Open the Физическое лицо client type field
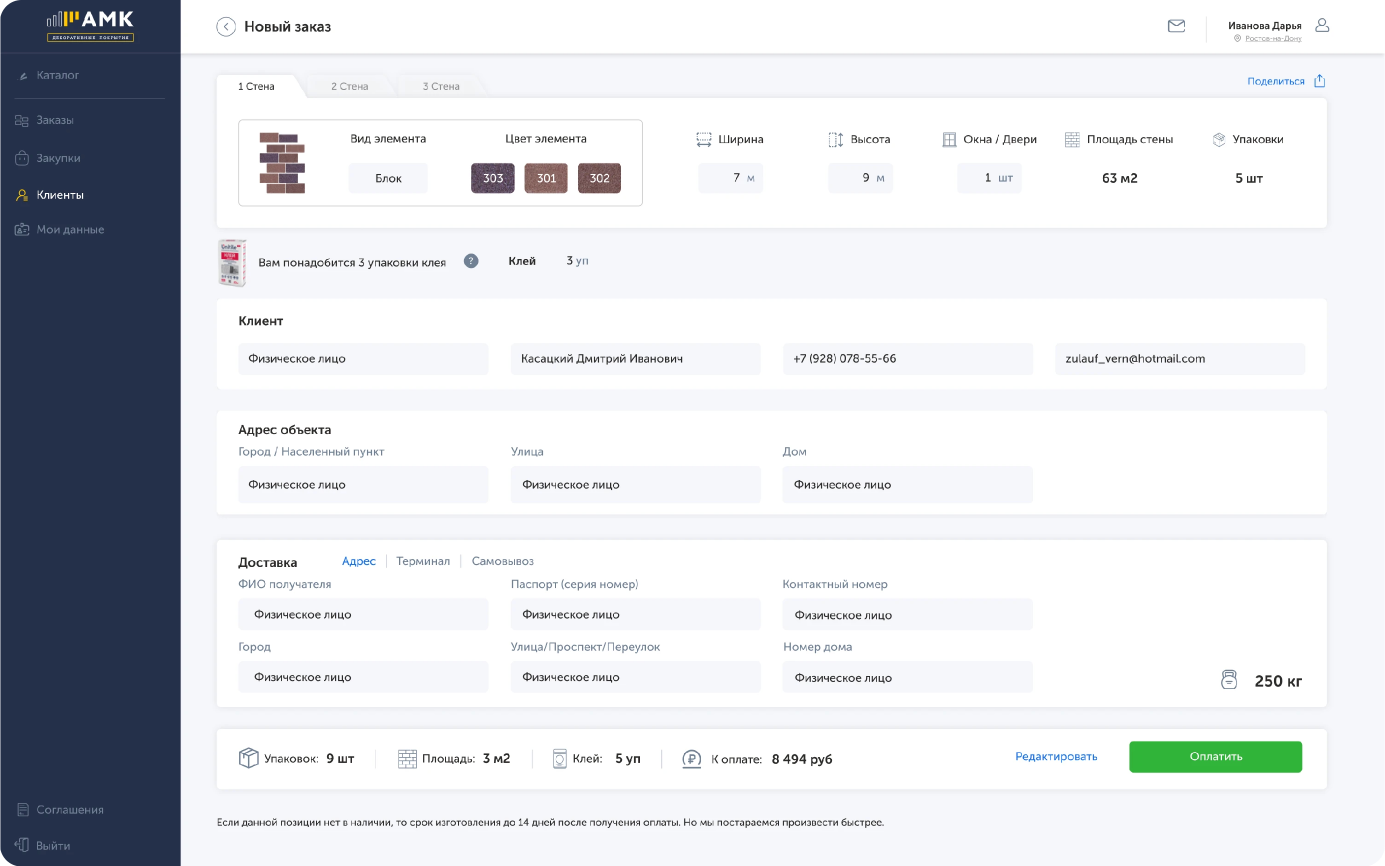The height and width of the screenshot is (866, 1385). point(363,359)
